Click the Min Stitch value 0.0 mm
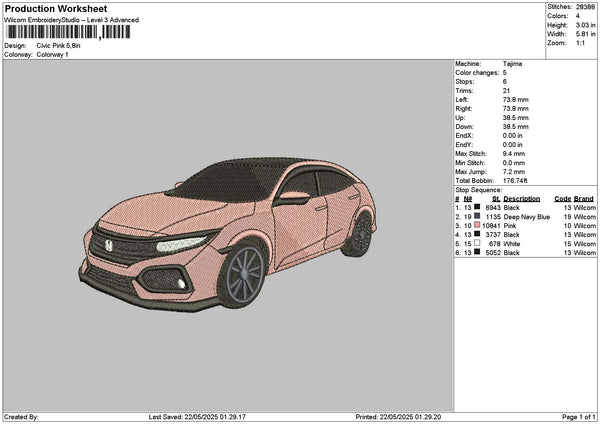 tap(514, 163)
